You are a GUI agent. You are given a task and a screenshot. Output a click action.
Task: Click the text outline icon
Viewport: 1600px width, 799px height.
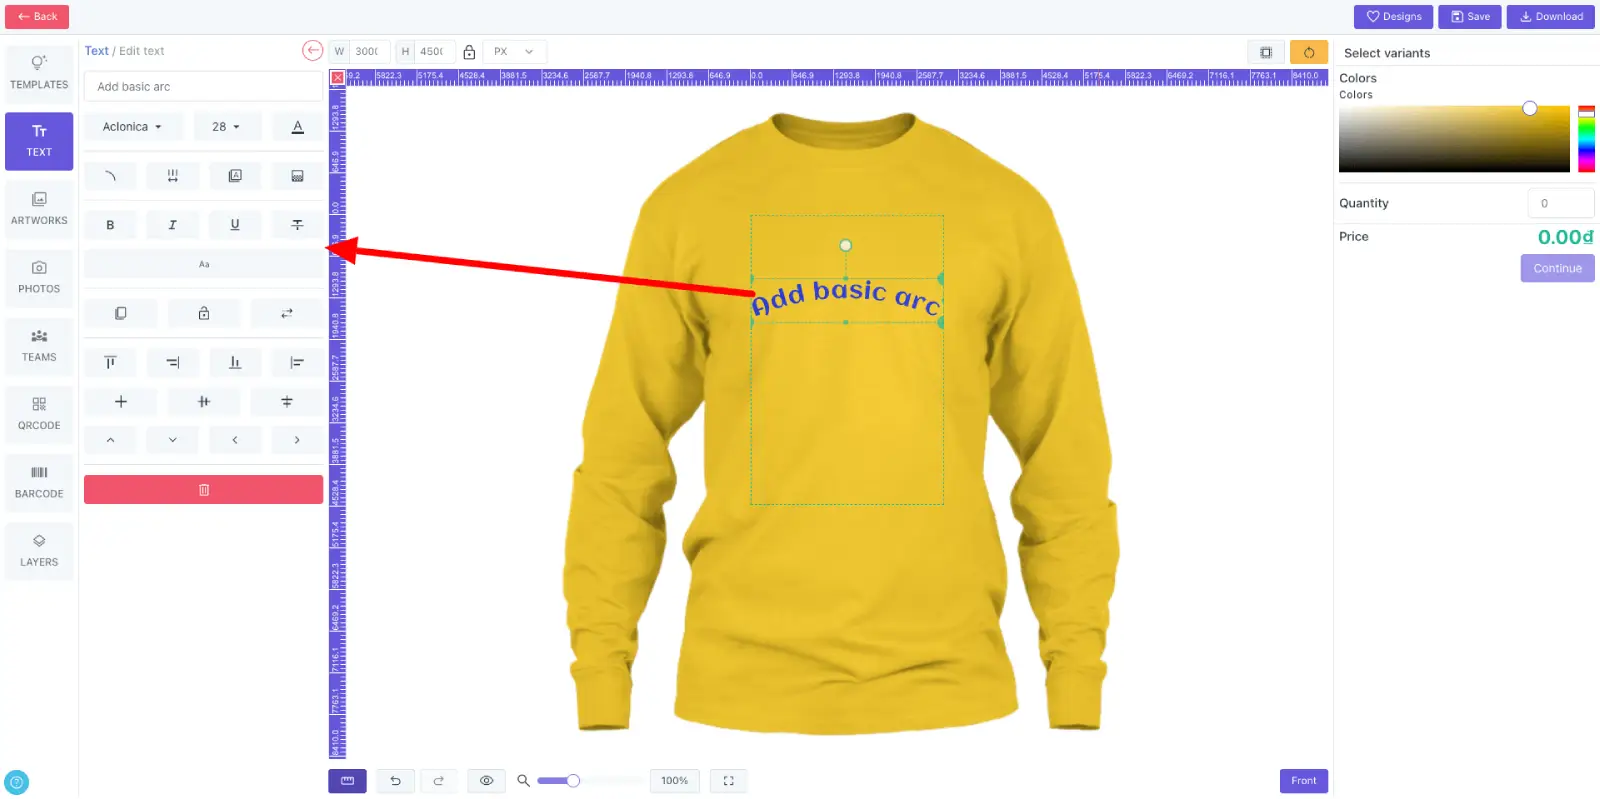pyautogui.click(x=235, y=176)
